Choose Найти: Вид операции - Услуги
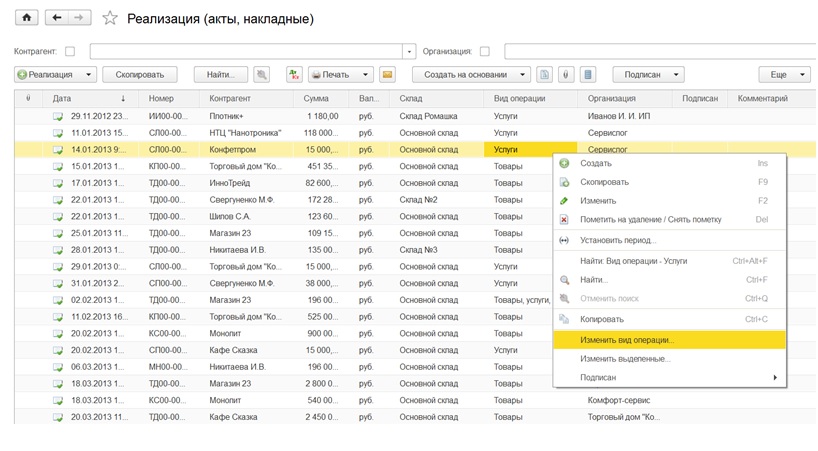The height and width of the screenshot is (451, 818). point(669,261)
